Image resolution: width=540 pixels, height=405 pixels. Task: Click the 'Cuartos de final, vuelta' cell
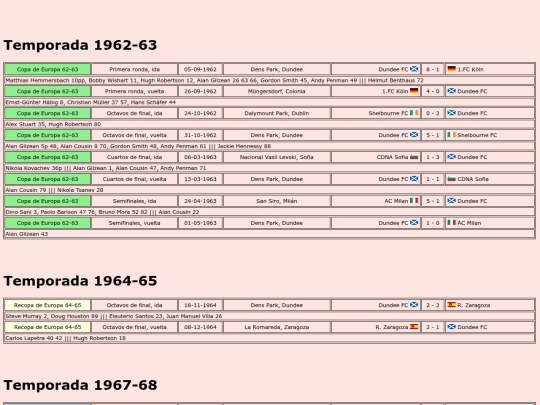click(x=134, y=179)
